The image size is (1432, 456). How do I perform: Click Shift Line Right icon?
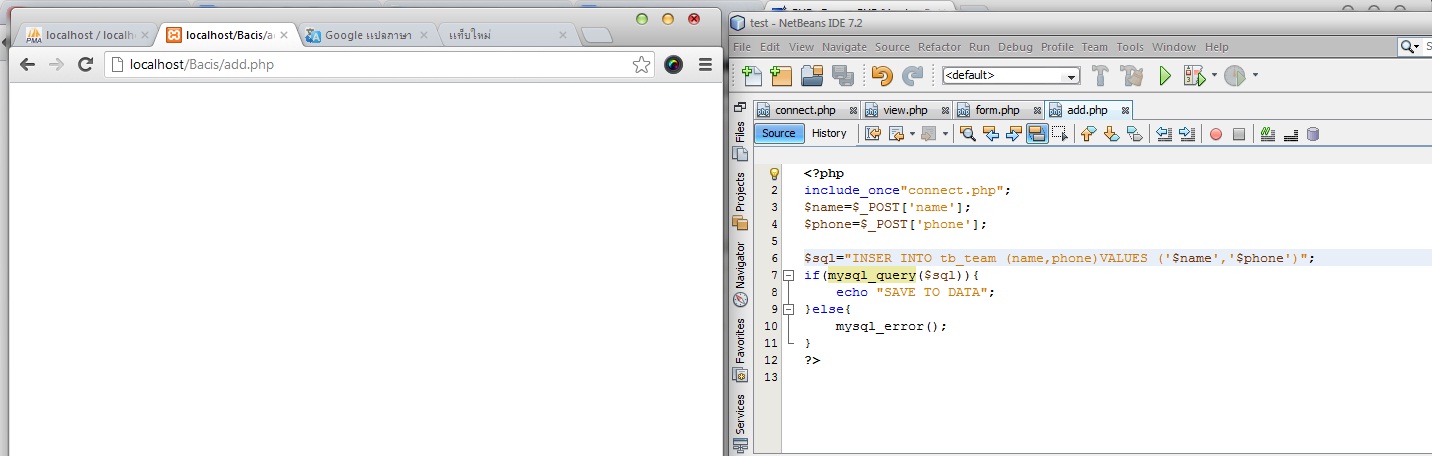(x=1187, y=133)
